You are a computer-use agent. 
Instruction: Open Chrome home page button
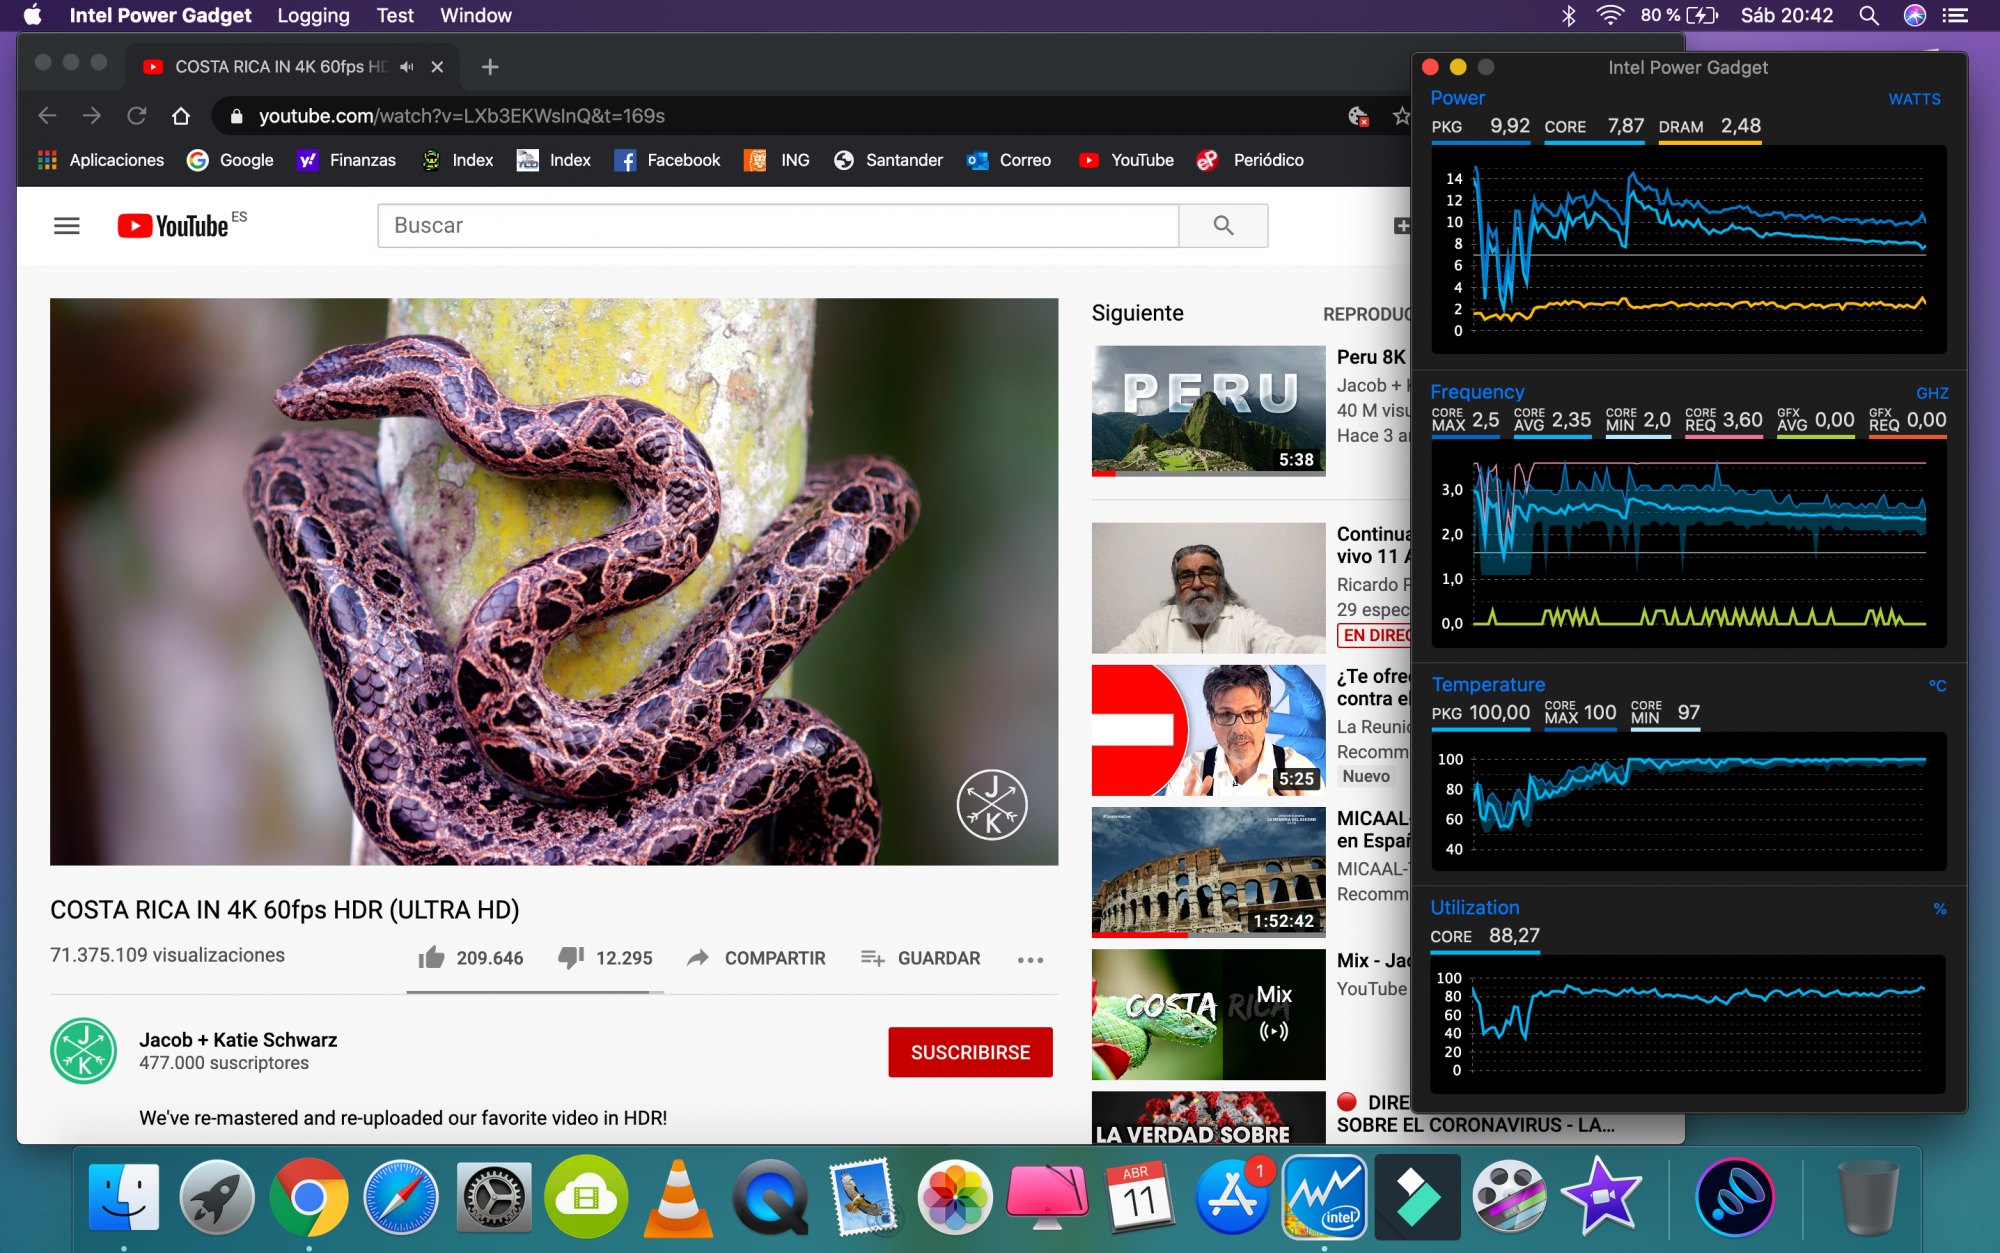pos(181,116)
